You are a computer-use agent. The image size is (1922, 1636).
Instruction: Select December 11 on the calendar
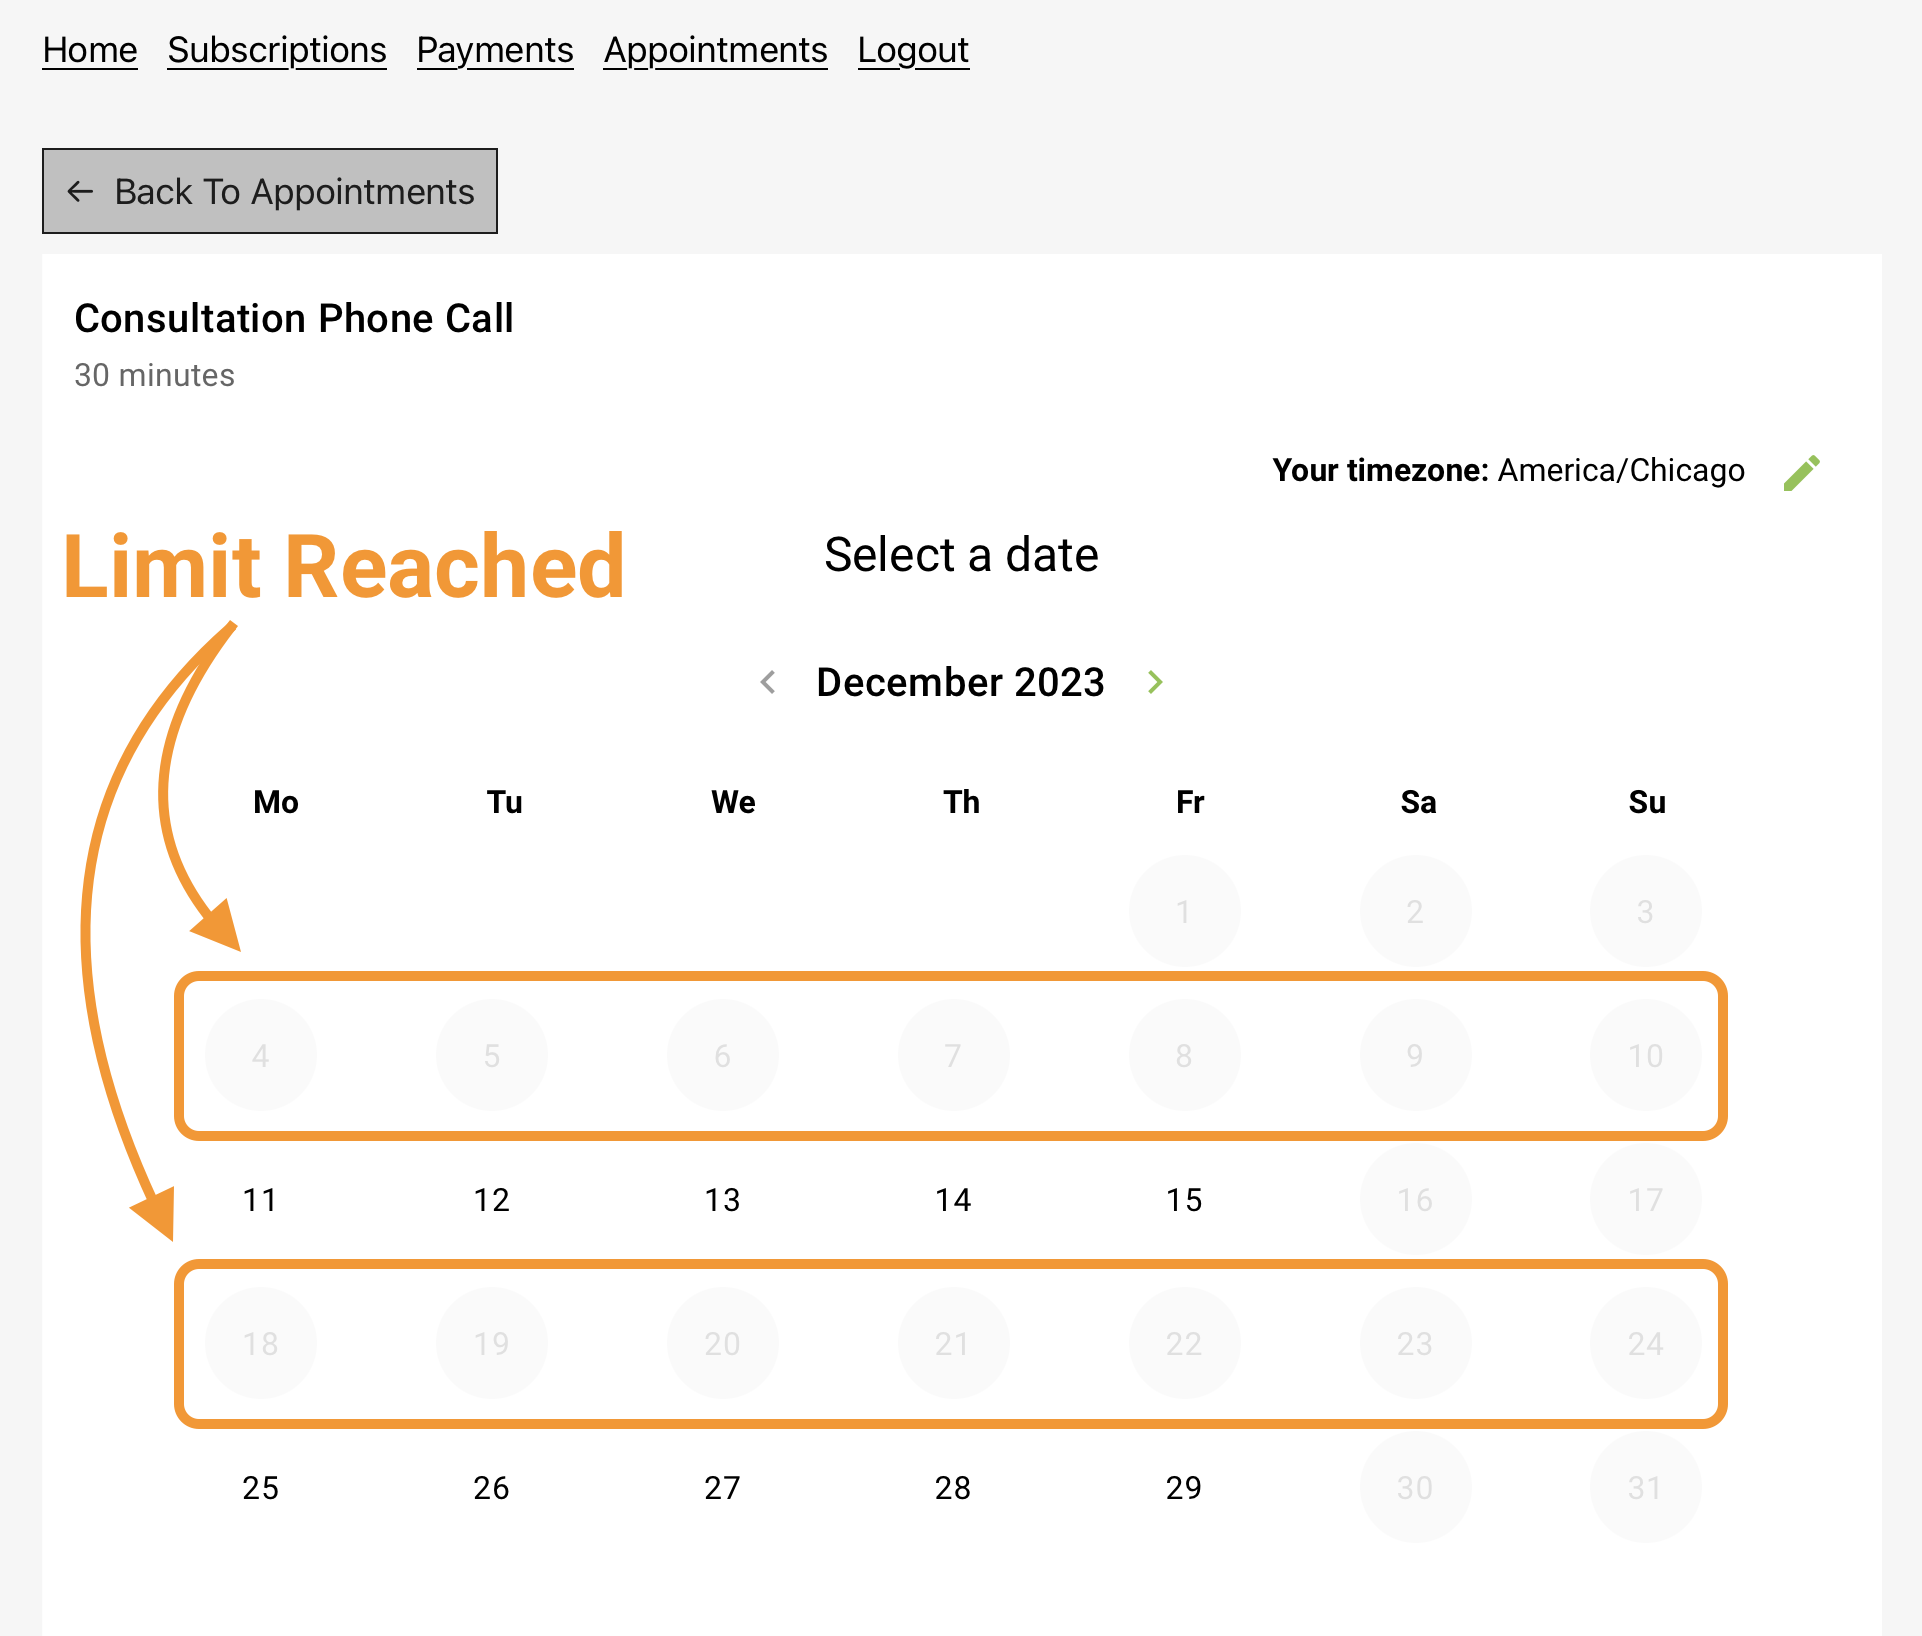[260, 1199]
